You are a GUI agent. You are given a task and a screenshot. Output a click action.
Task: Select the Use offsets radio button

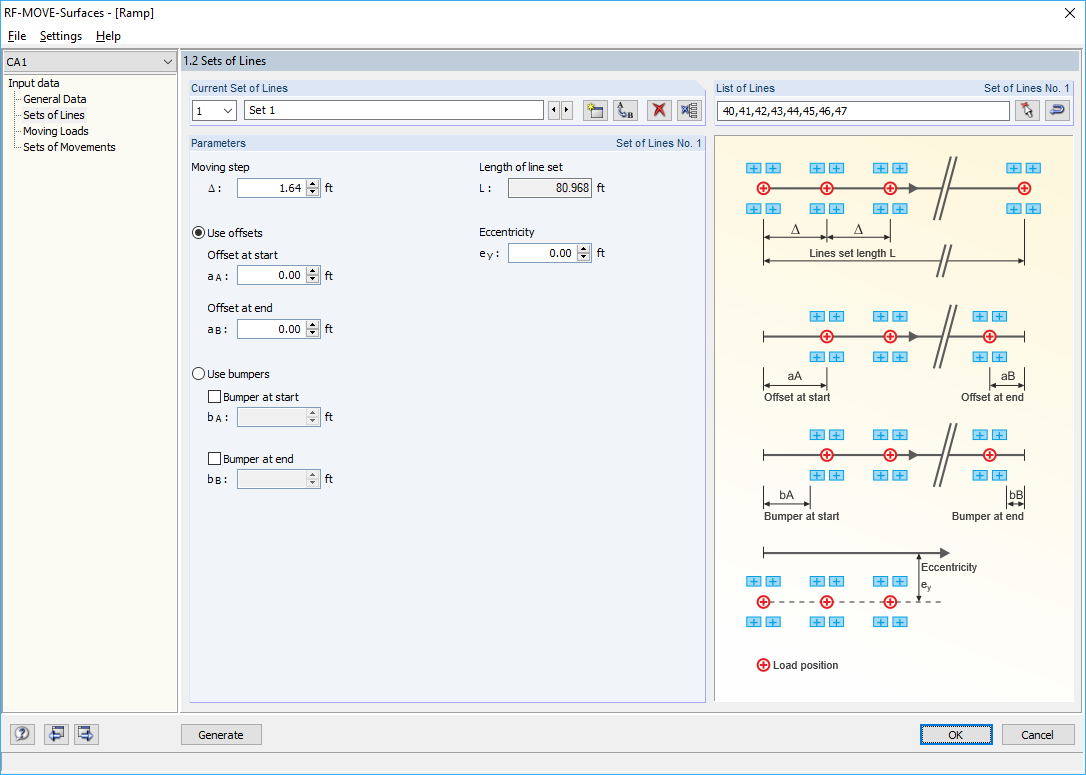coord(198,232)
